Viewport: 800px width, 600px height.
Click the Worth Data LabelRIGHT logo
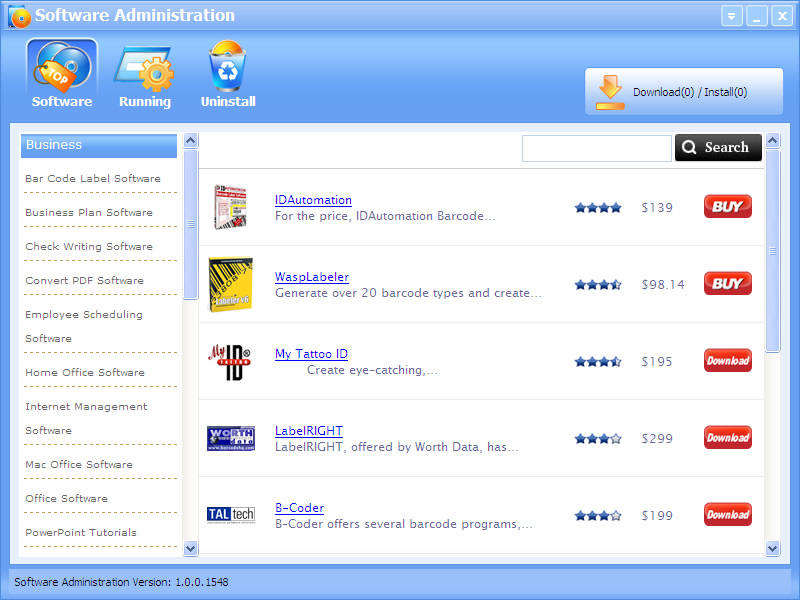pyautogui.click(x=231, y=439)
